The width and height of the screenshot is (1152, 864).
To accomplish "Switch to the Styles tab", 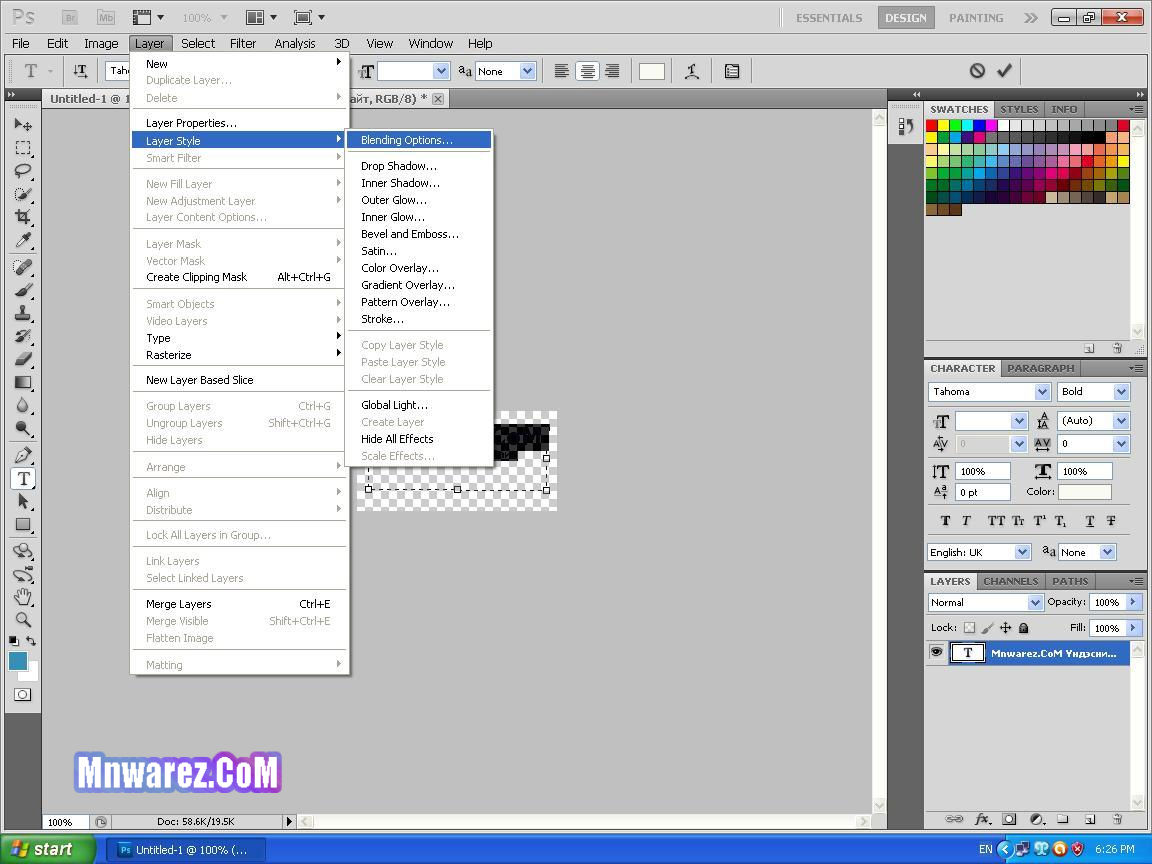I will click(x=1019, y=109).
